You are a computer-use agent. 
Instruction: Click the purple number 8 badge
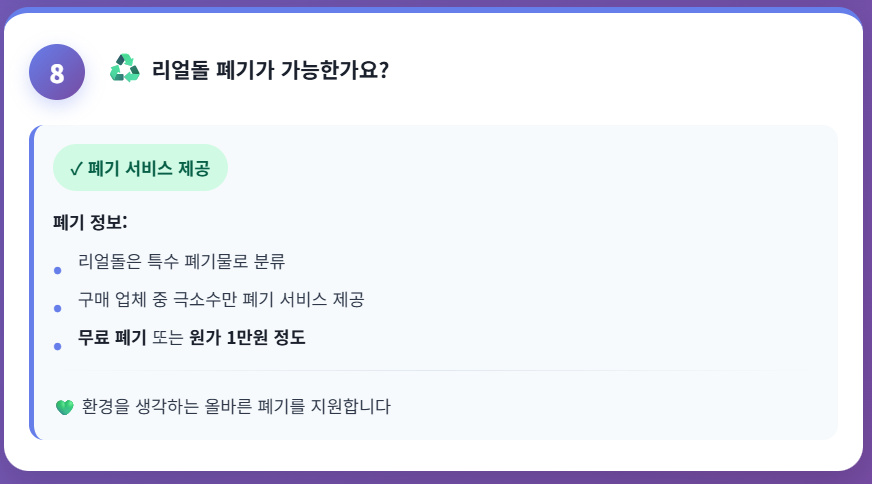tap(57, 73)
